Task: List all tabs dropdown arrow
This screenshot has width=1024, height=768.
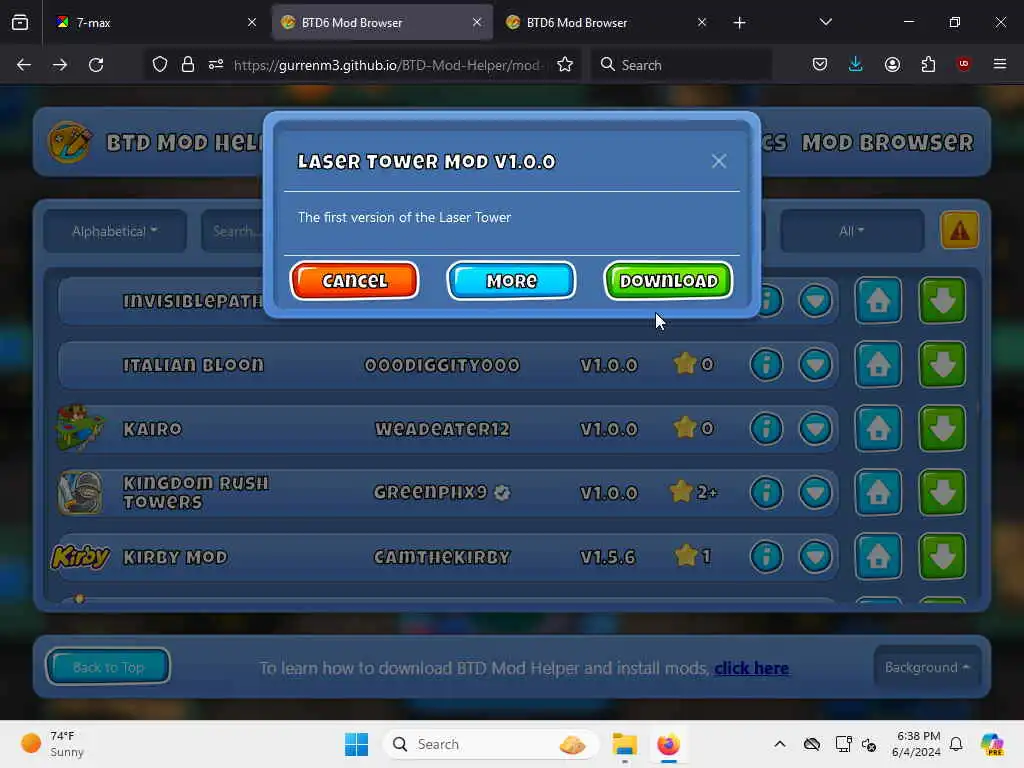Action: click(825, 22)
